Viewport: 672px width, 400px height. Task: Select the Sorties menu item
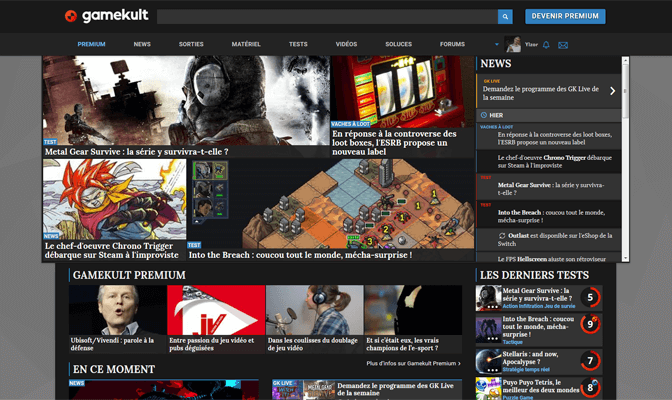pyautogui.click(x=191, y=44)
